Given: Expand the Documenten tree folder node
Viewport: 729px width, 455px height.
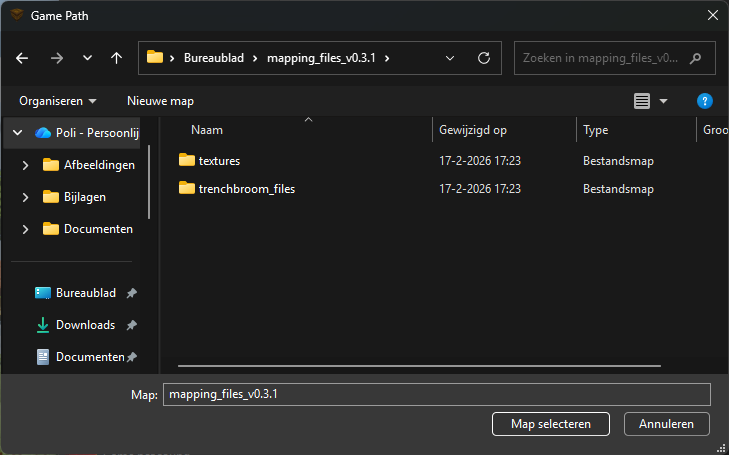Looking at the screenshot, I should click(25, 229).
